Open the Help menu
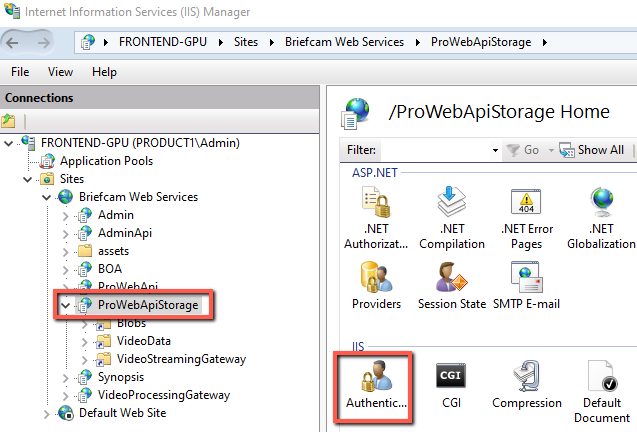The height and width of the screenshot is (432, 637). coord(104,72)
